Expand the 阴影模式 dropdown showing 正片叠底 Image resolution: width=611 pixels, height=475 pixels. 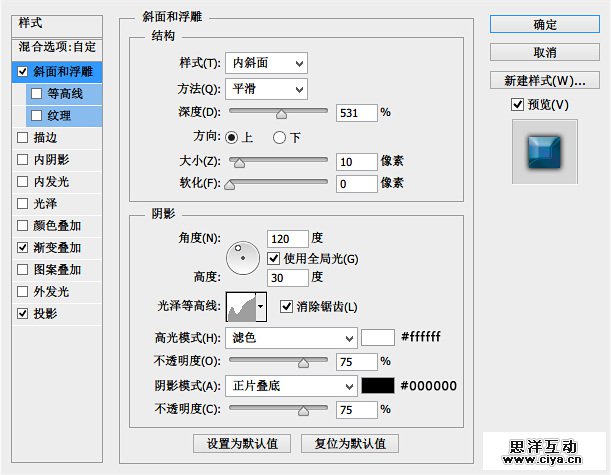tap(291, 386)
